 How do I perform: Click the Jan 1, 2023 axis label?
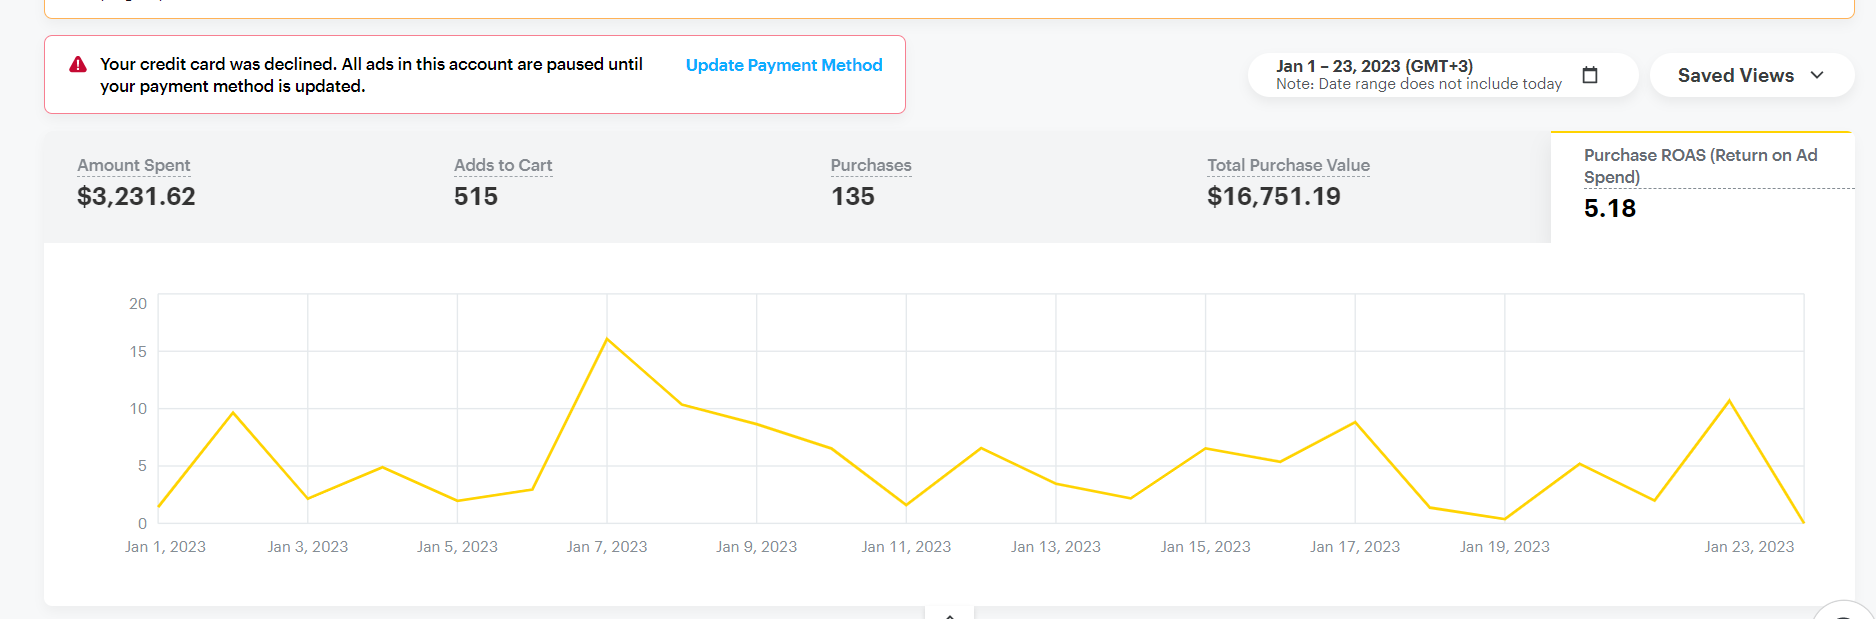click(165, 547)
